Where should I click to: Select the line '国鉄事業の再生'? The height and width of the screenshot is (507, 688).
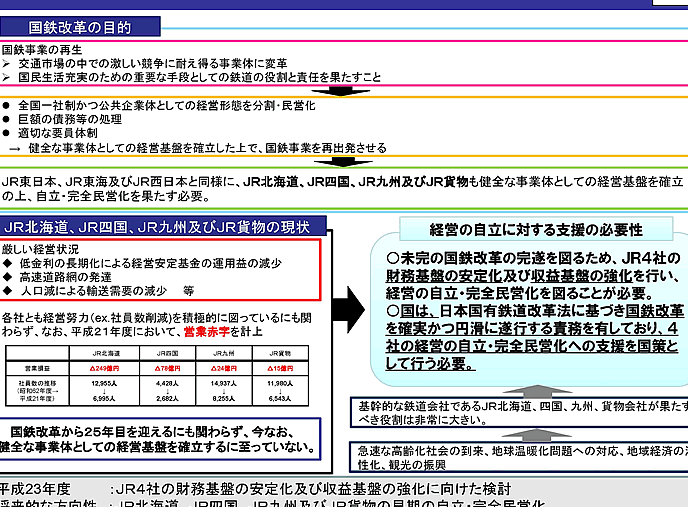(x=42, y=50)
